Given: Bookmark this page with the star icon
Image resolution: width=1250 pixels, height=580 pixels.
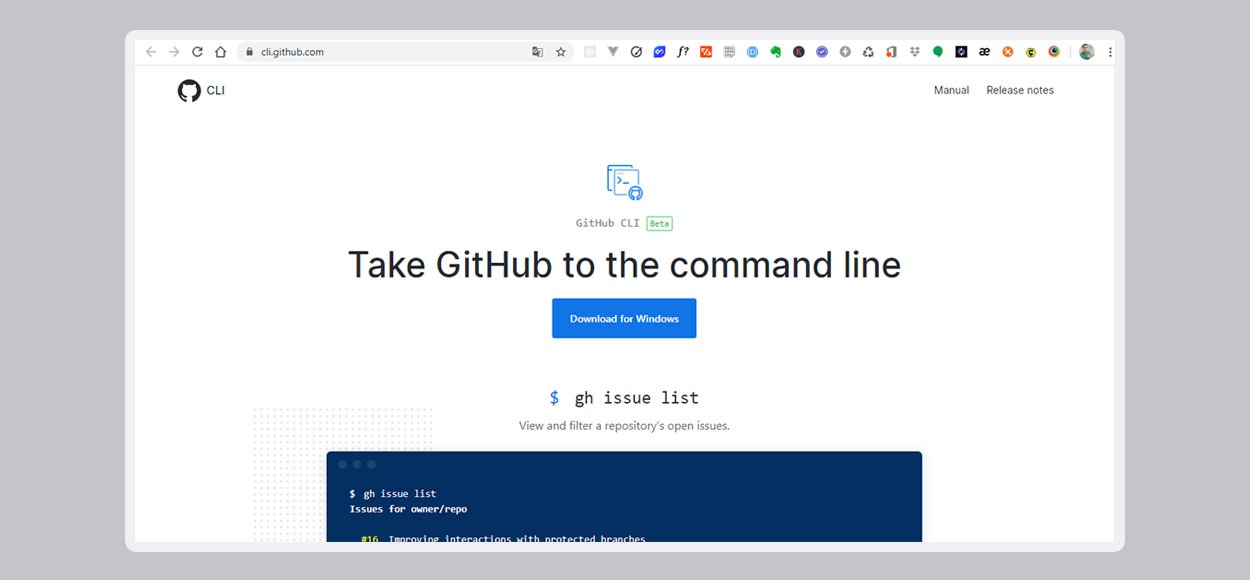Looking at the screenshot, I should (x=561, y=52).
